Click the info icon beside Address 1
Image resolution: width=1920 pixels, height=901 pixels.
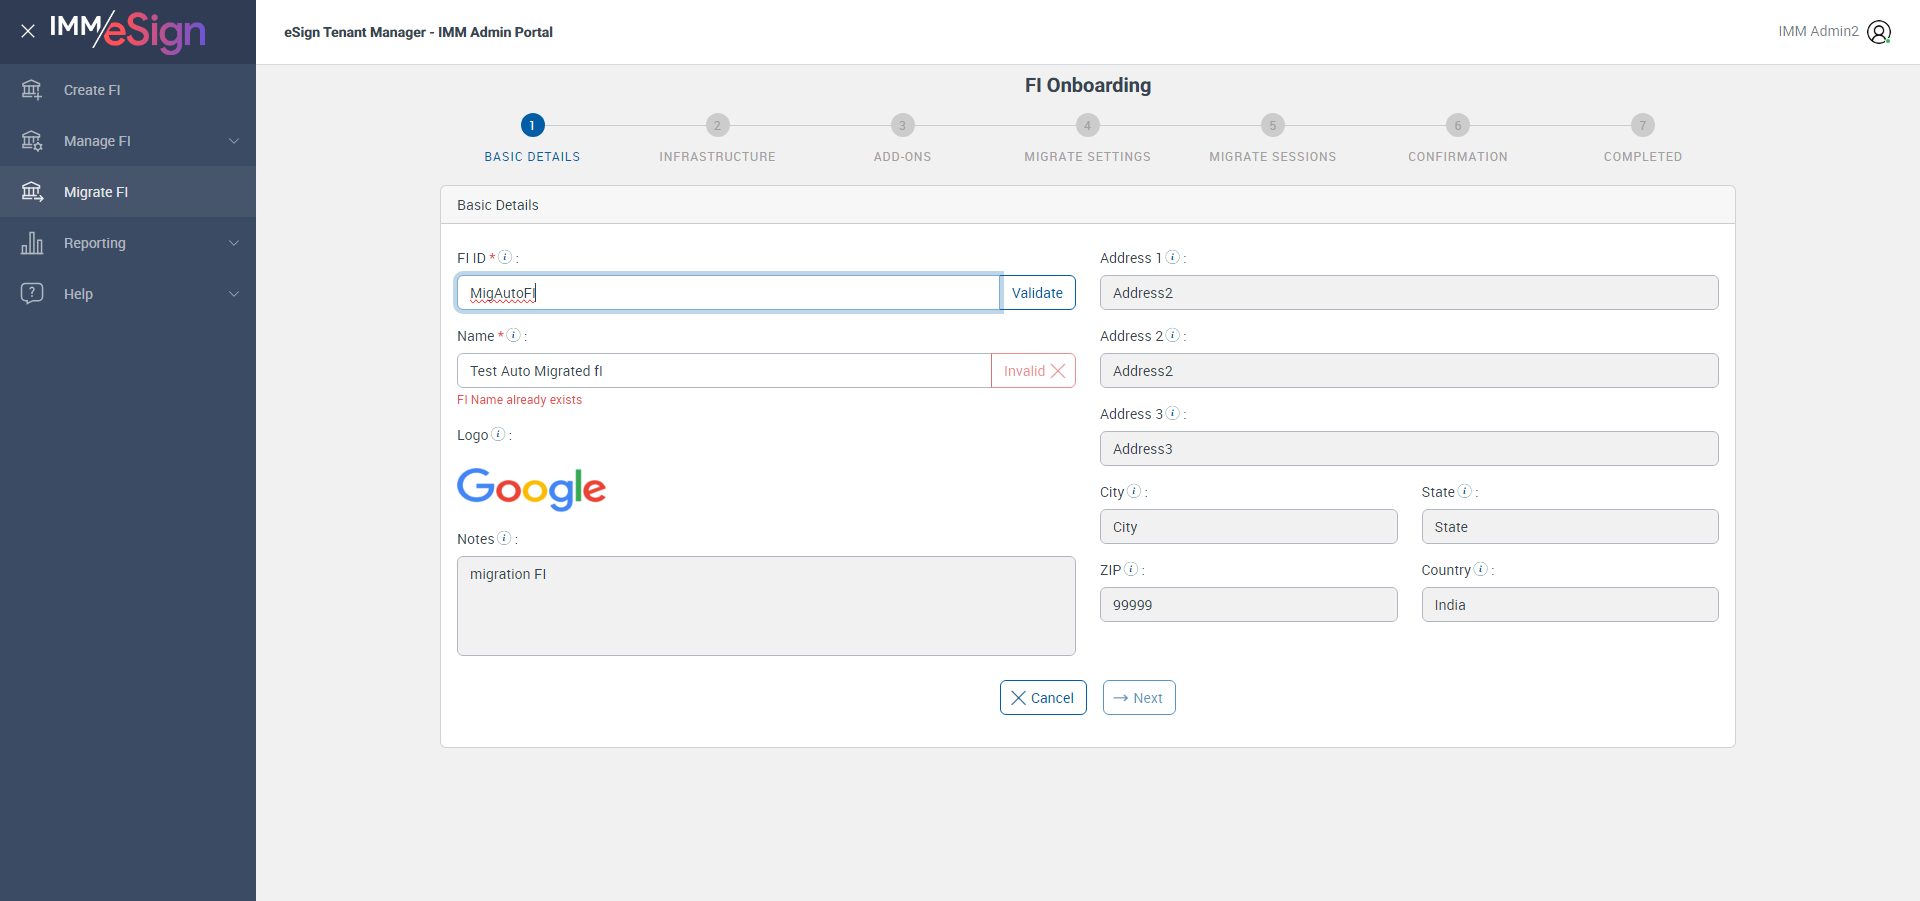1172,257
